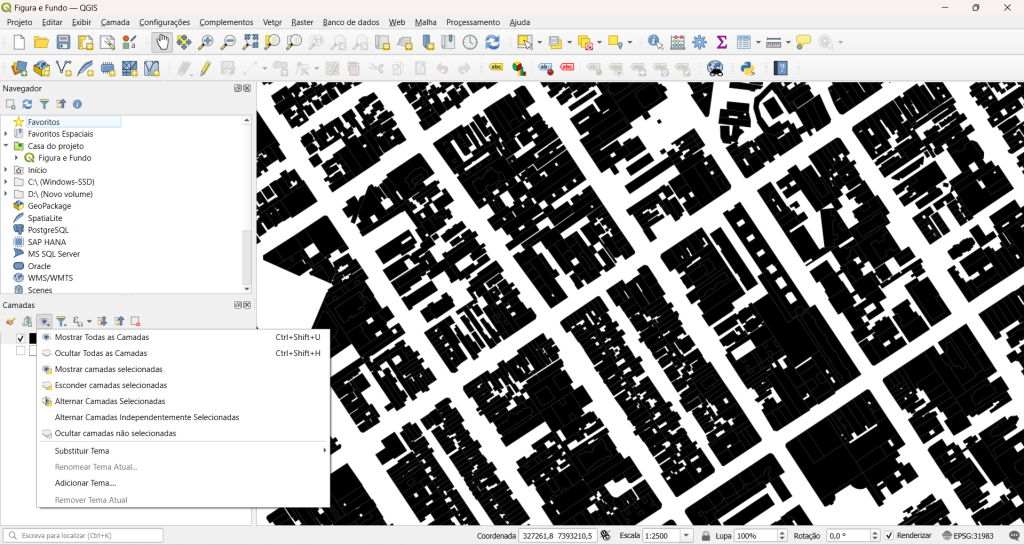The width and height of the screenshot is (1024, 545).
Task: Click the Zoom Full extent icon
Action: 250,42
